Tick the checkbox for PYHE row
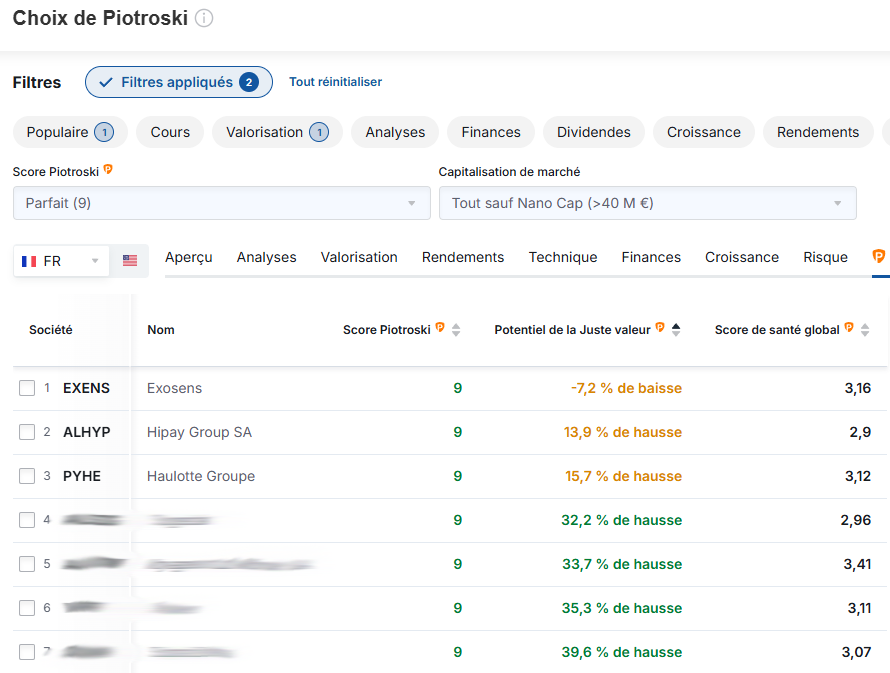This screenshot has height=673, width=890. tap(27, 476)
